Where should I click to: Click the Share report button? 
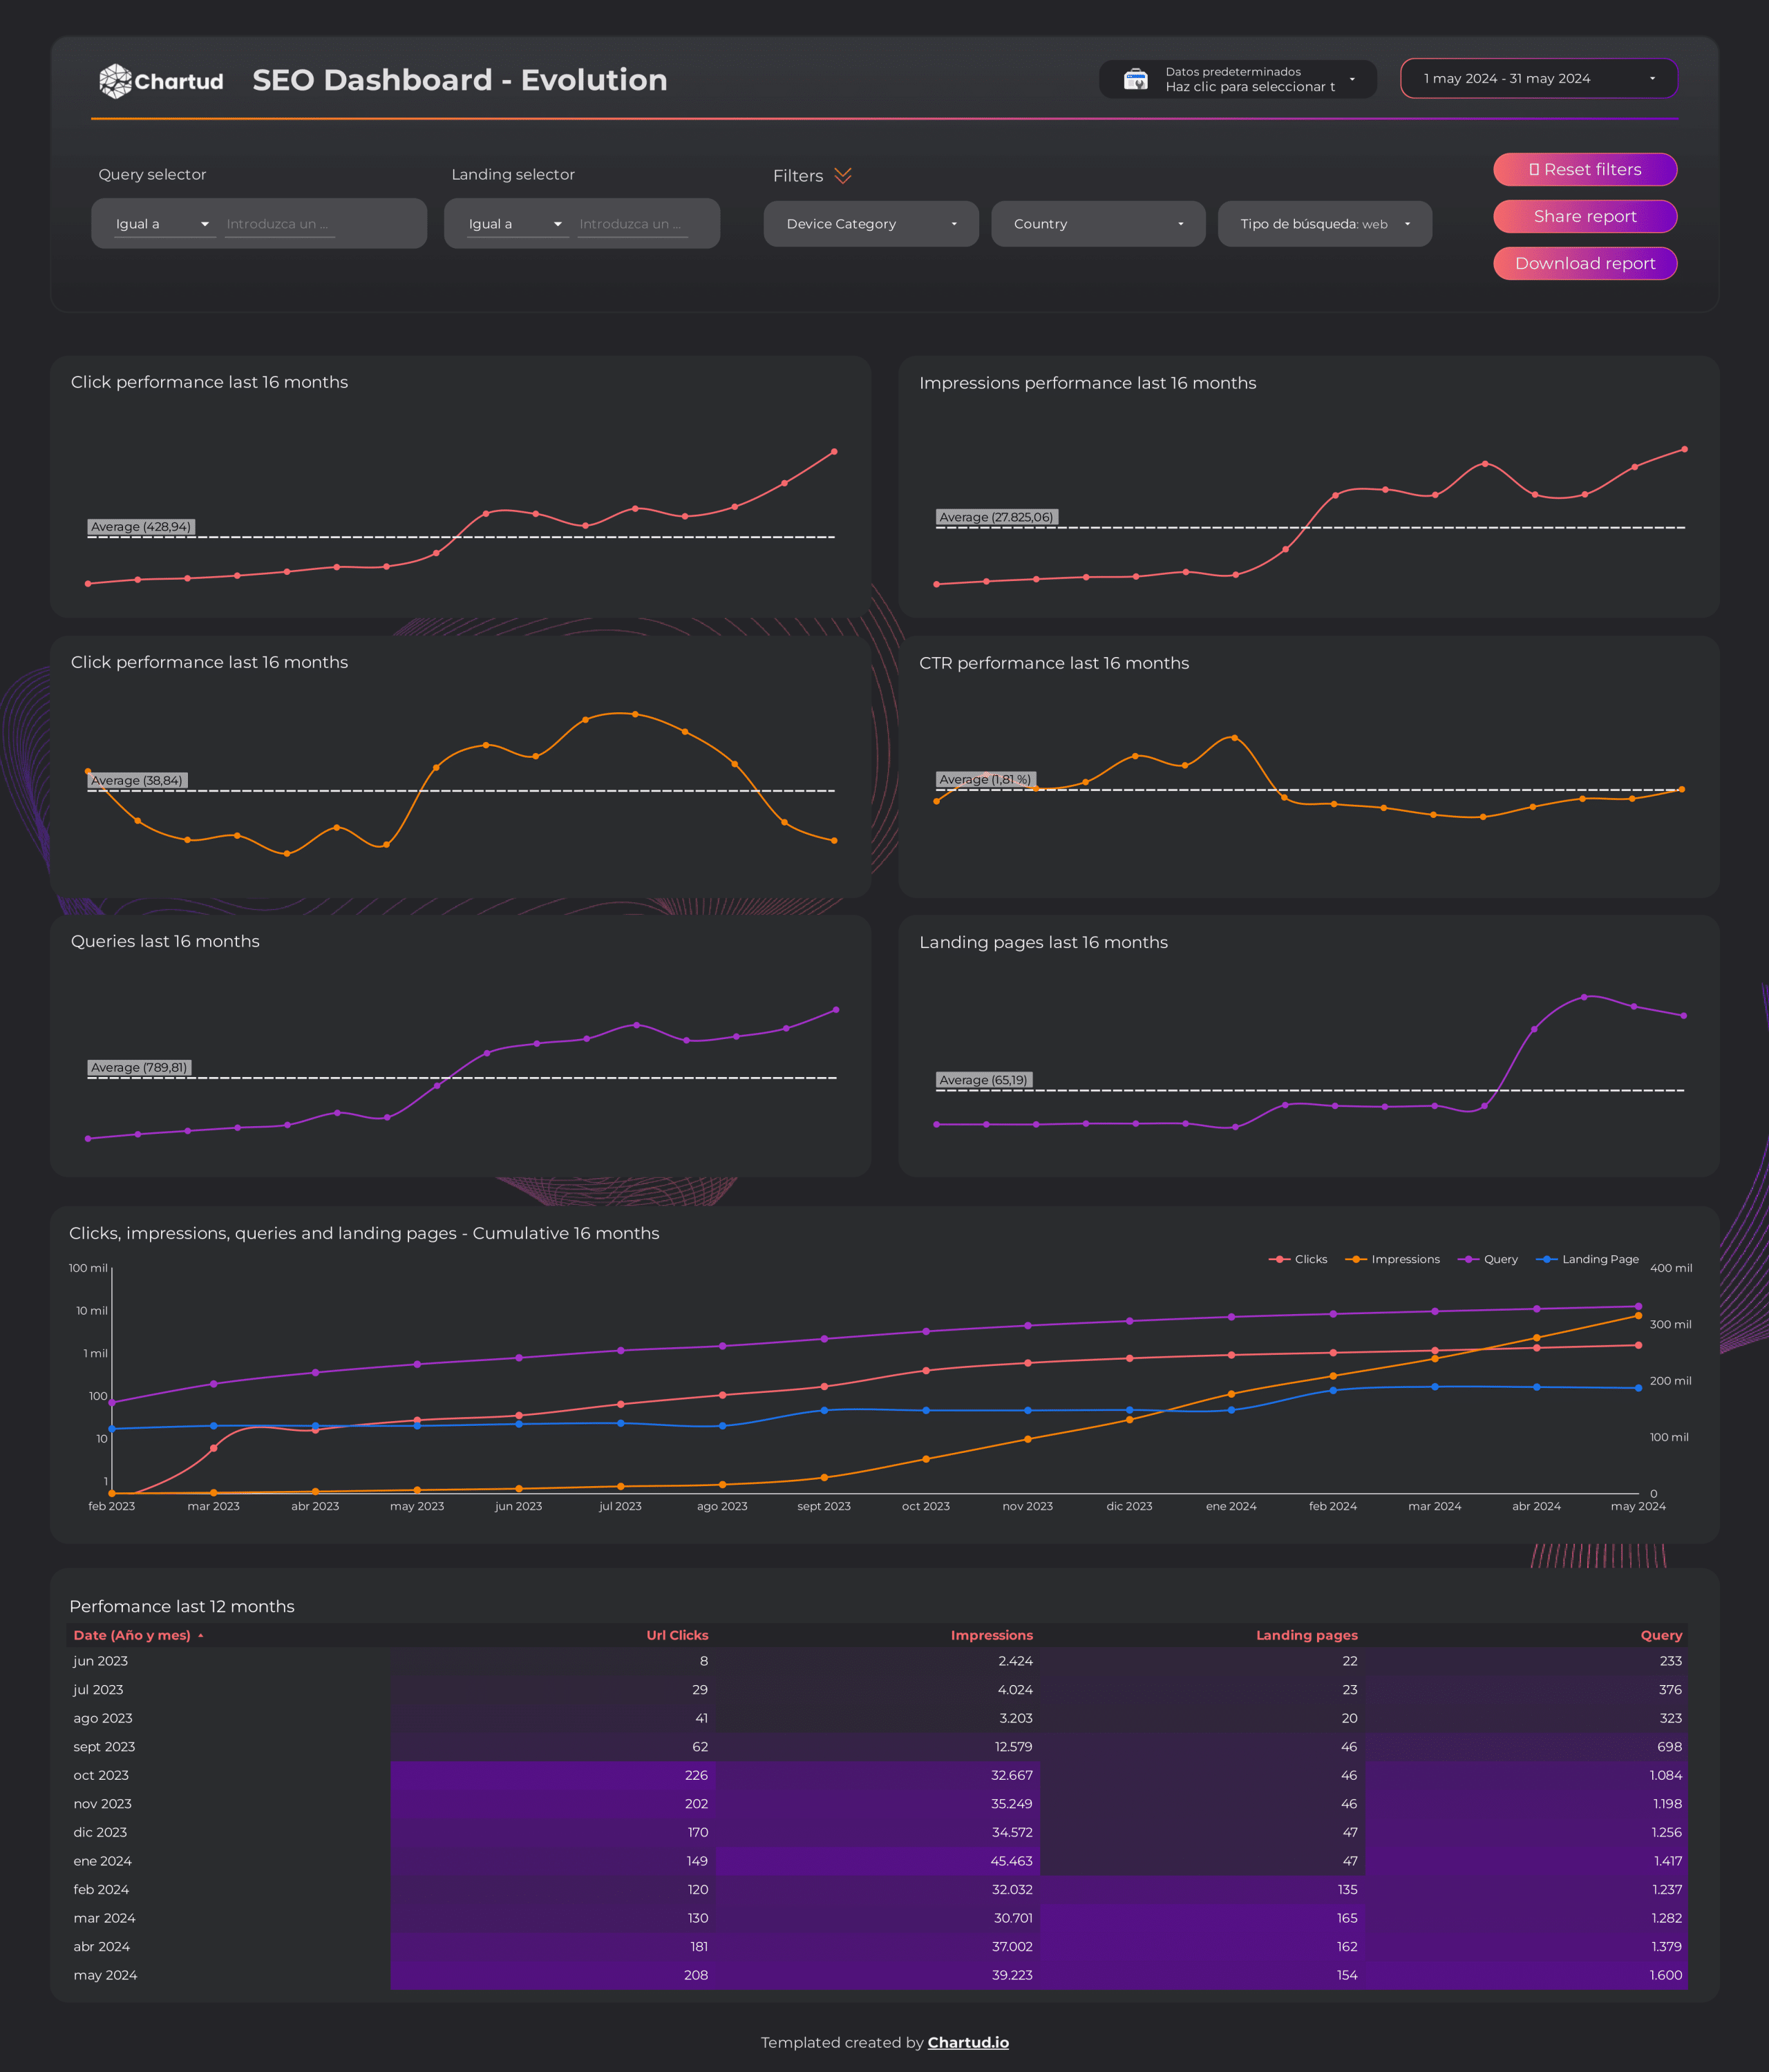pyautogui.click(x=1585, y=217)
